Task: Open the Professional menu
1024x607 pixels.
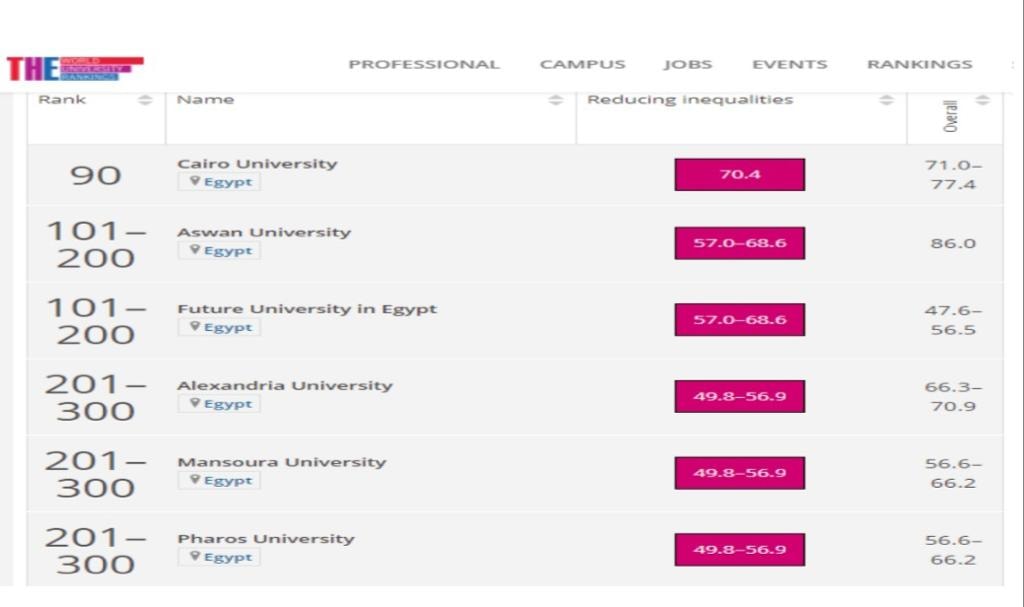Action: [423, 64]
